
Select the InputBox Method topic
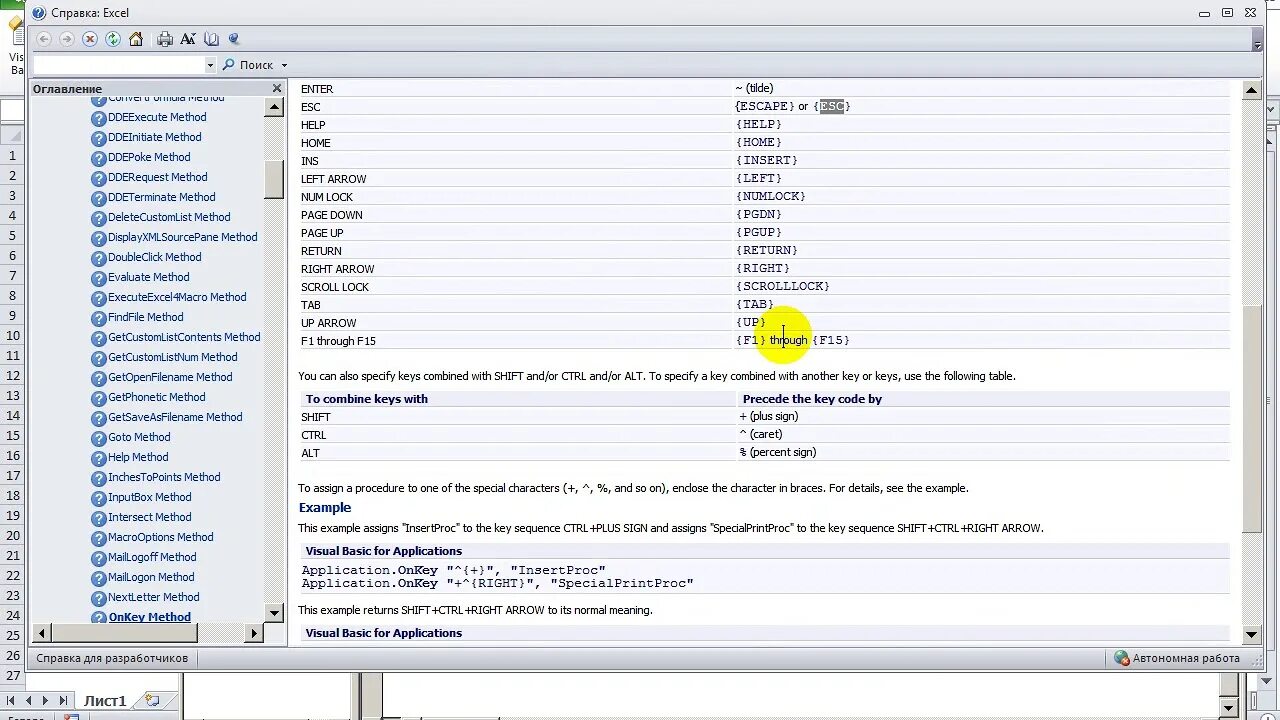[149, 497]
